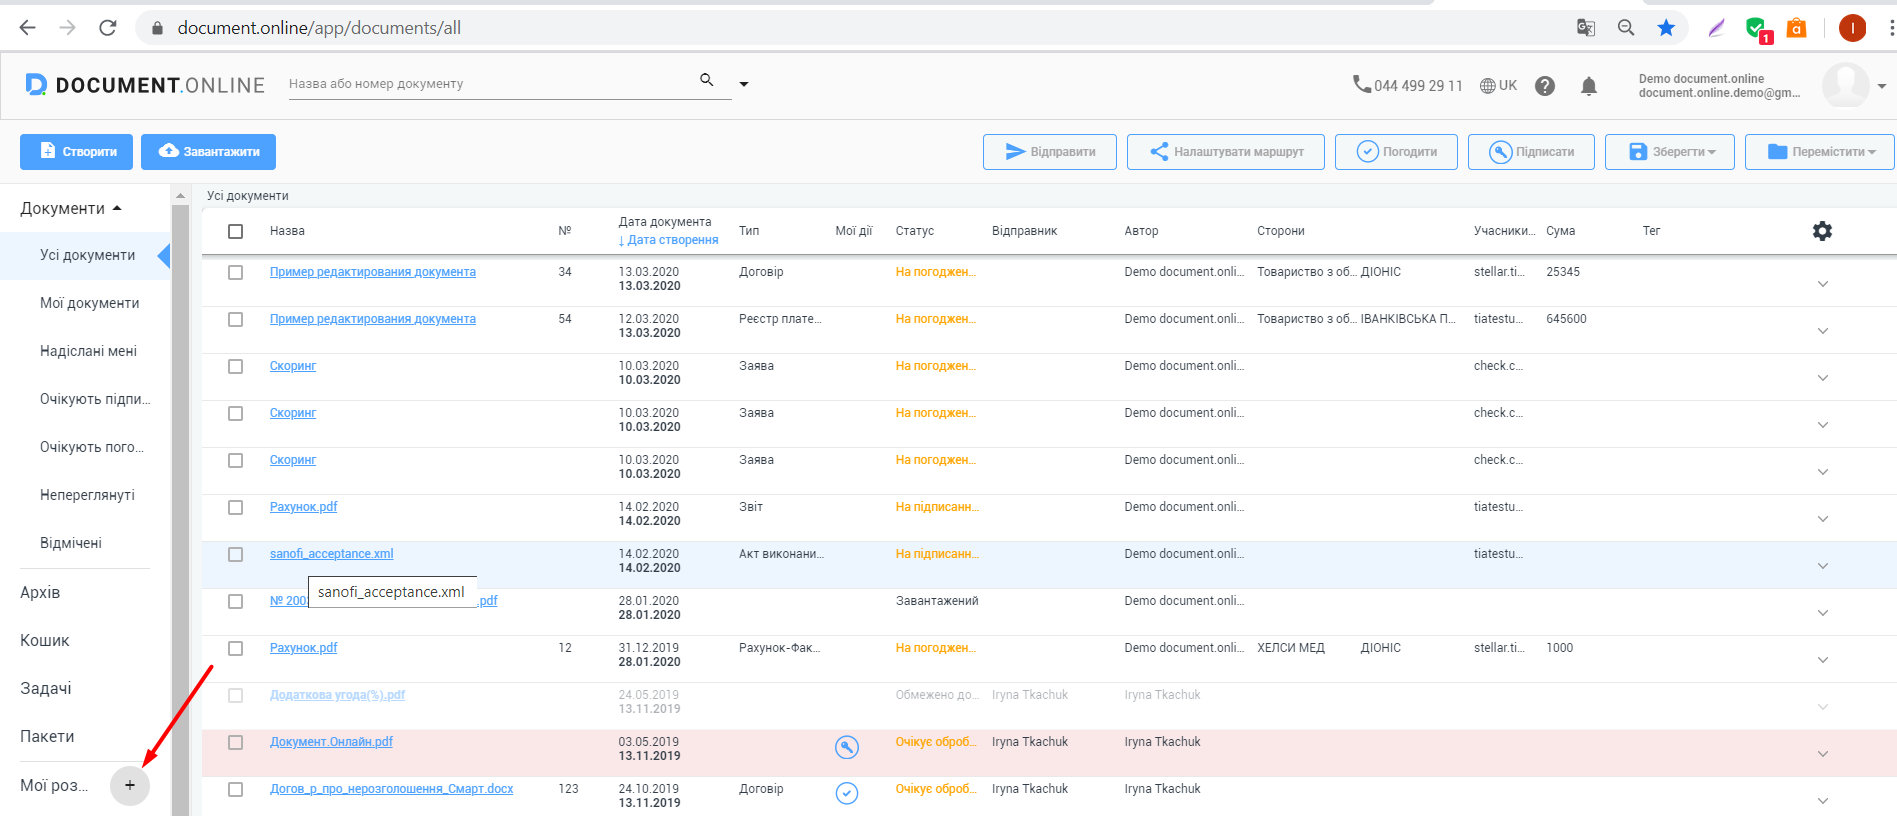Viewport: 1897px width, 816px height.
Task: Select all documents with header checkbox
Action: click(x=235, y=231)
